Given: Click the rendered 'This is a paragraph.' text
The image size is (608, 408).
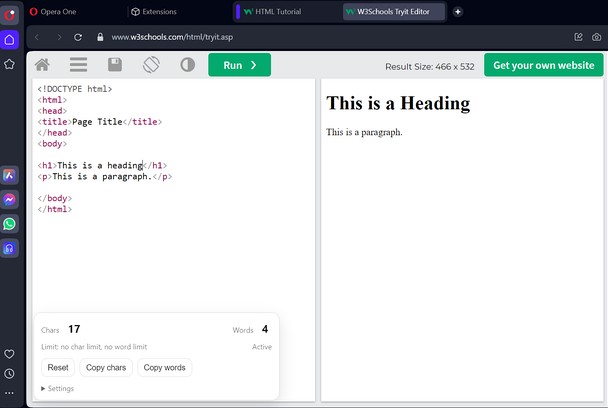Looking at the screenshot, I should point(364,132).
